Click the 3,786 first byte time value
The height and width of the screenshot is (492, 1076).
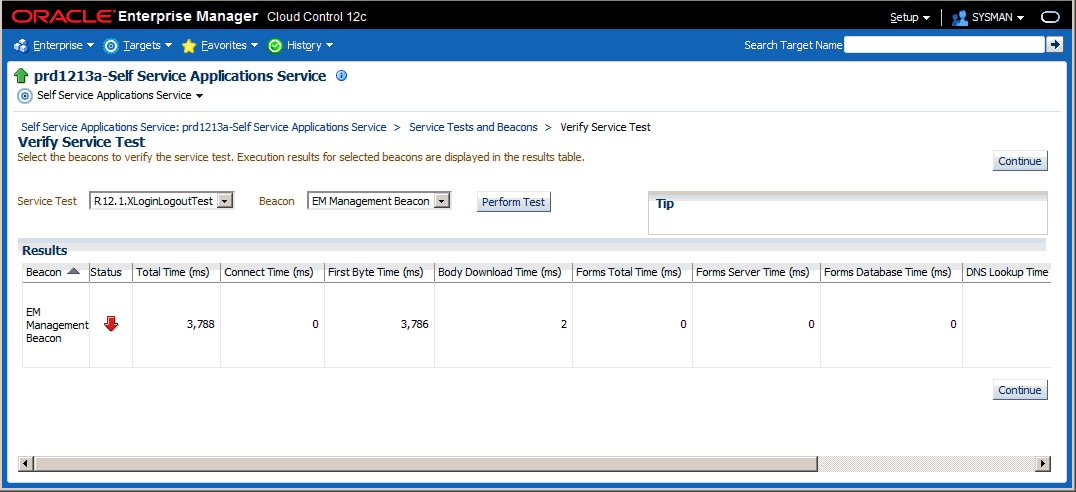tap(414, 325)
